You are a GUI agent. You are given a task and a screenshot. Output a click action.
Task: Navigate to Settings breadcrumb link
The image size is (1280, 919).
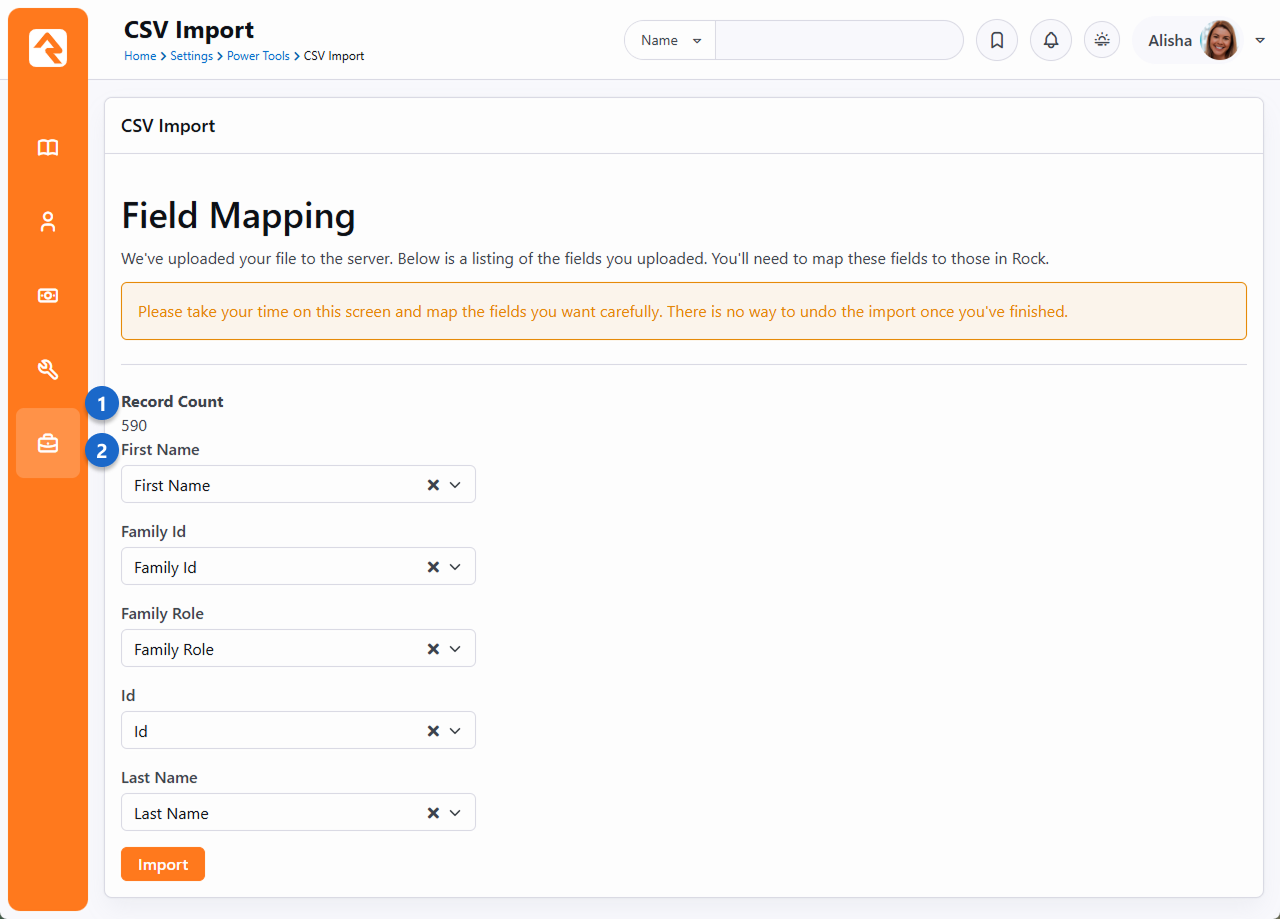[x=191, y=56]
